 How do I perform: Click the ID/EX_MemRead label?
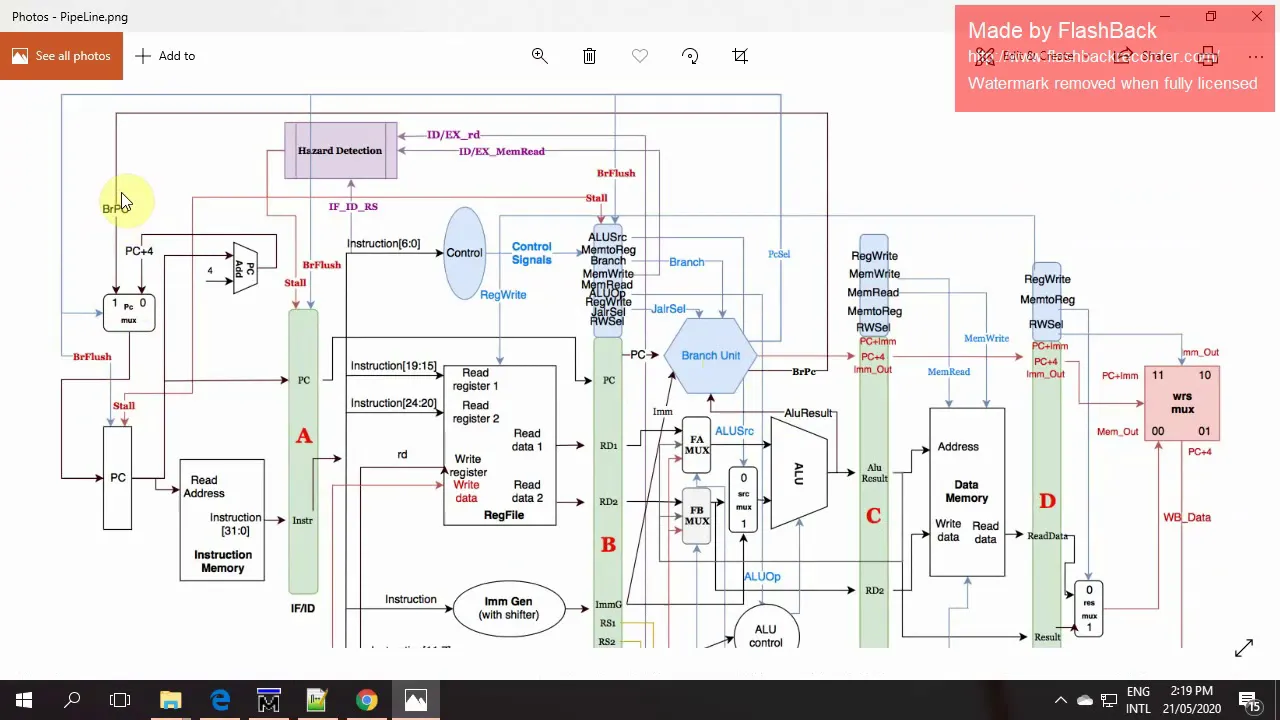(x=501, y=151)
